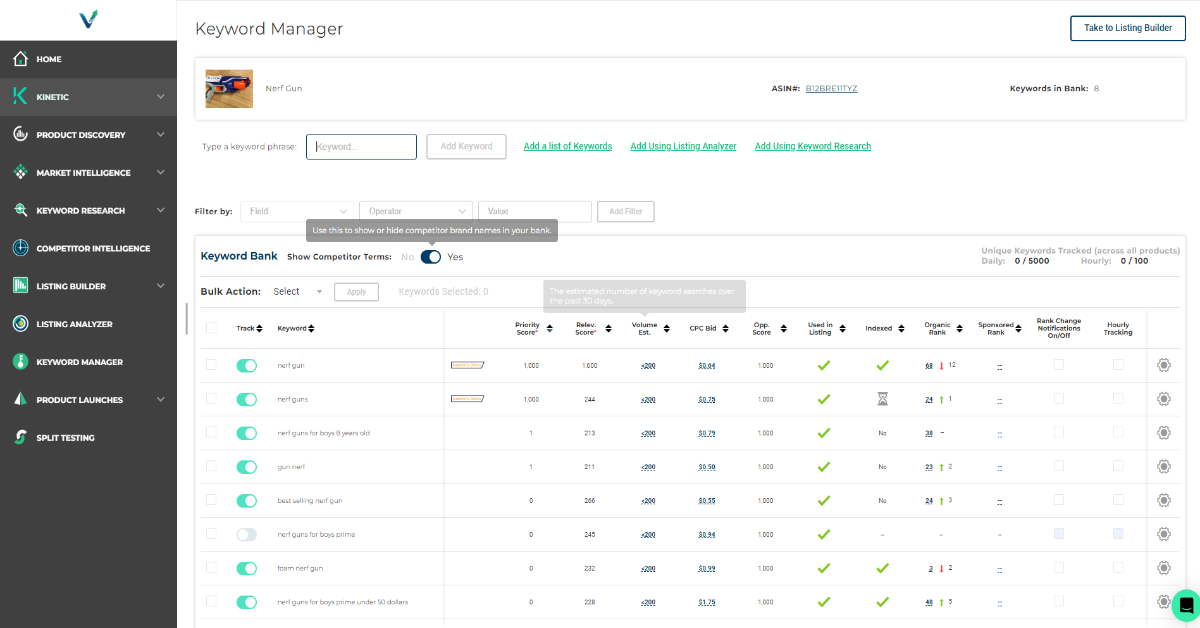Click the Home house icon in sidebar
Image resolution: width=1200 pixels, height=628 pixels.
click(20, 59)
